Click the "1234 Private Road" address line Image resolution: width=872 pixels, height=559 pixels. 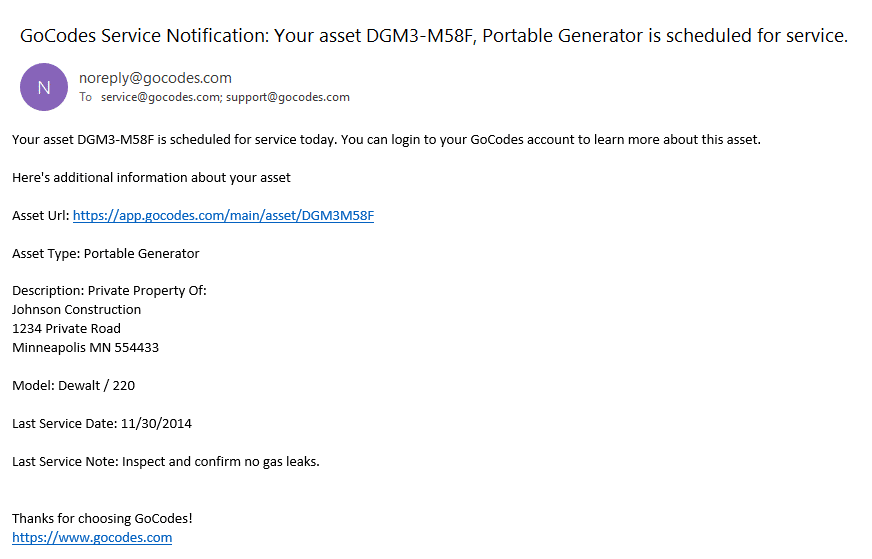click(x=66, y=328)
